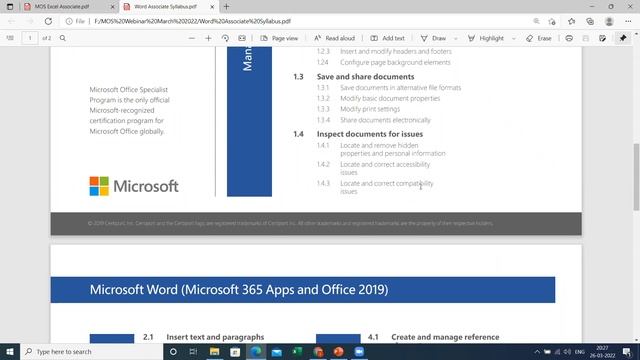Click the fit to page icon
The width and height of the screenshot is (640, 360).
pos(242,38)
